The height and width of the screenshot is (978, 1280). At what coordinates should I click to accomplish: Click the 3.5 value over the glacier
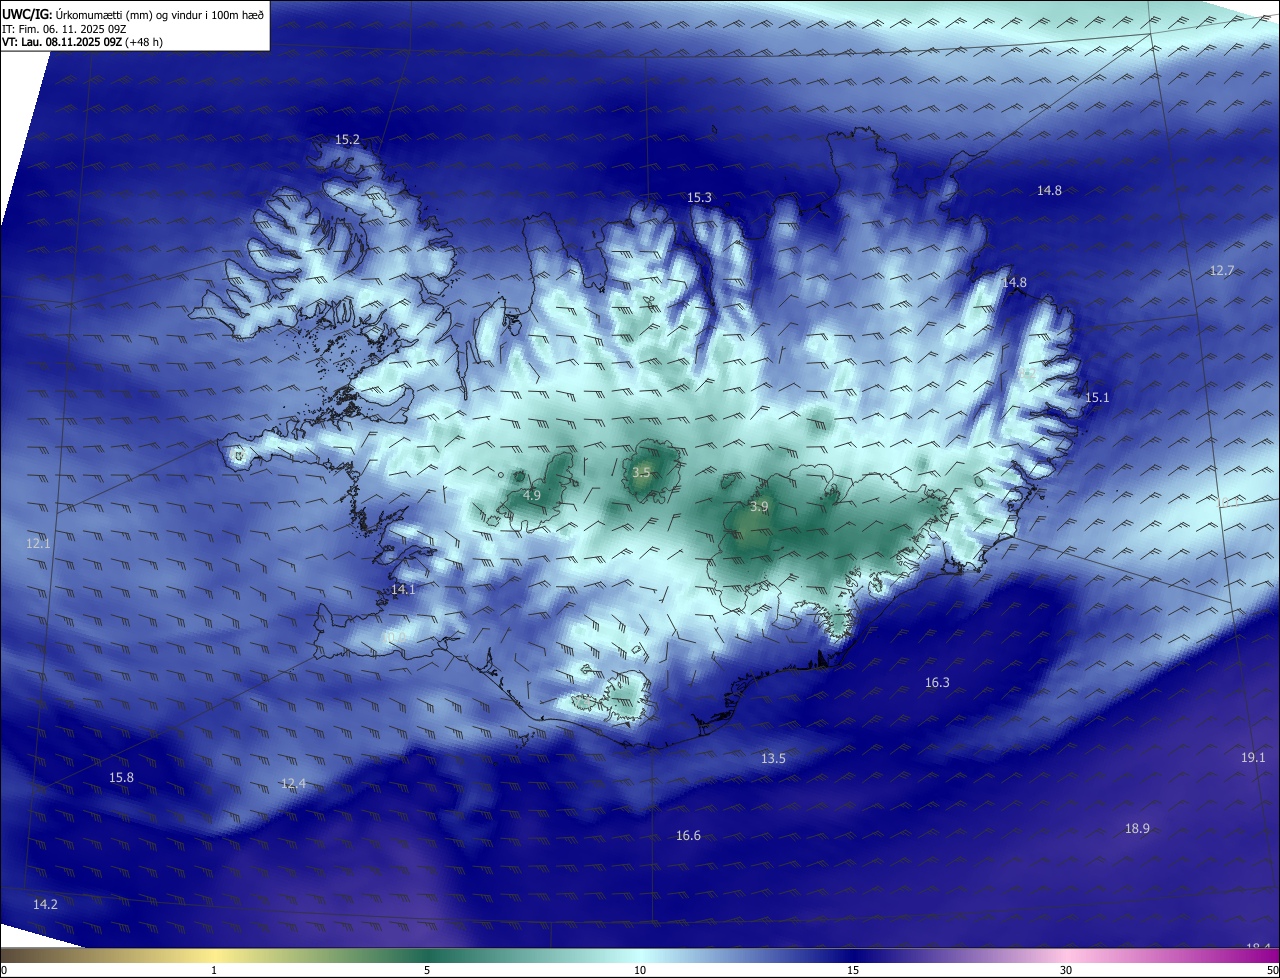coord(641,473)
